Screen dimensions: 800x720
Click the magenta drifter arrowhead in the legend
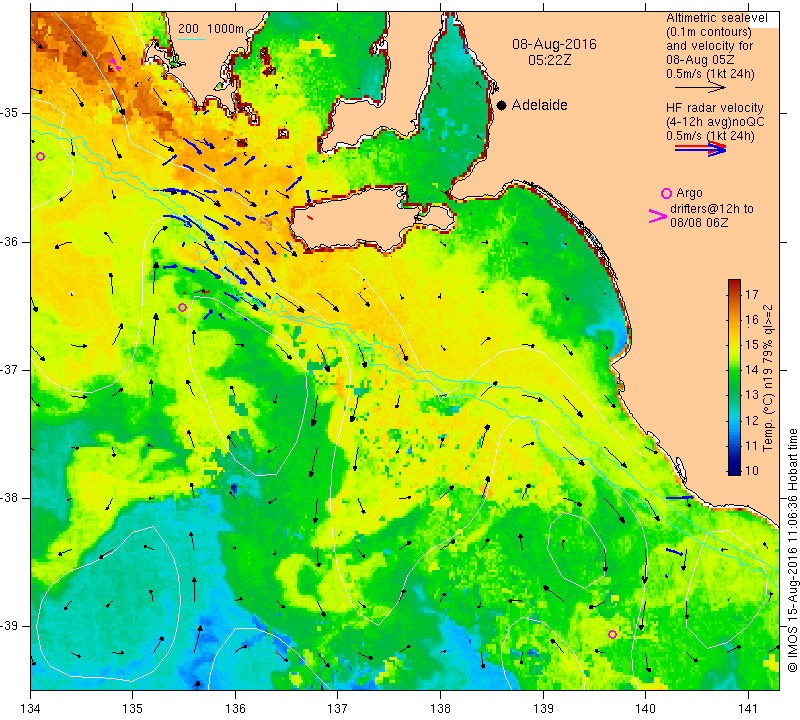(657, 216)
